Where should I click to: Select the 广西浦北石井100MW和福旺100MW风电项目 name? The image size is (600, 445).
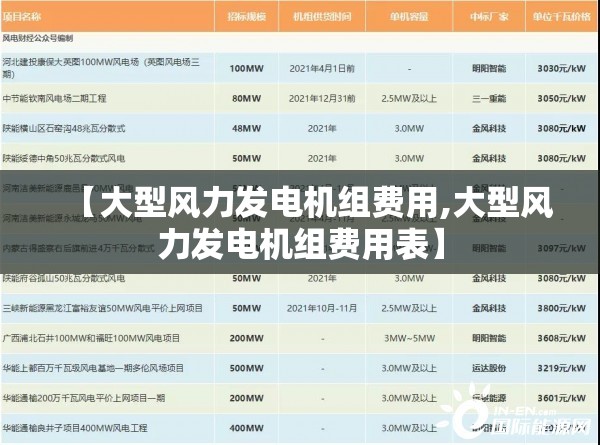(x=91, y=338)
